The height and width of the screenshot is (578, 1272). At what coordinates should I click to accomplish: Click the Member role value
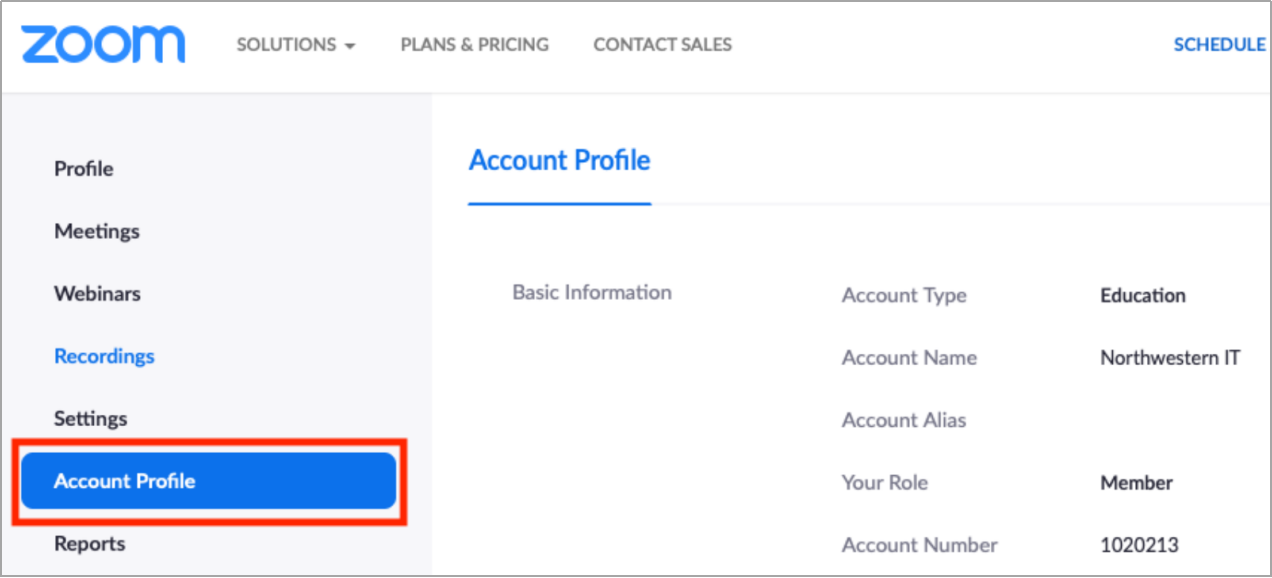[1136, 483]
